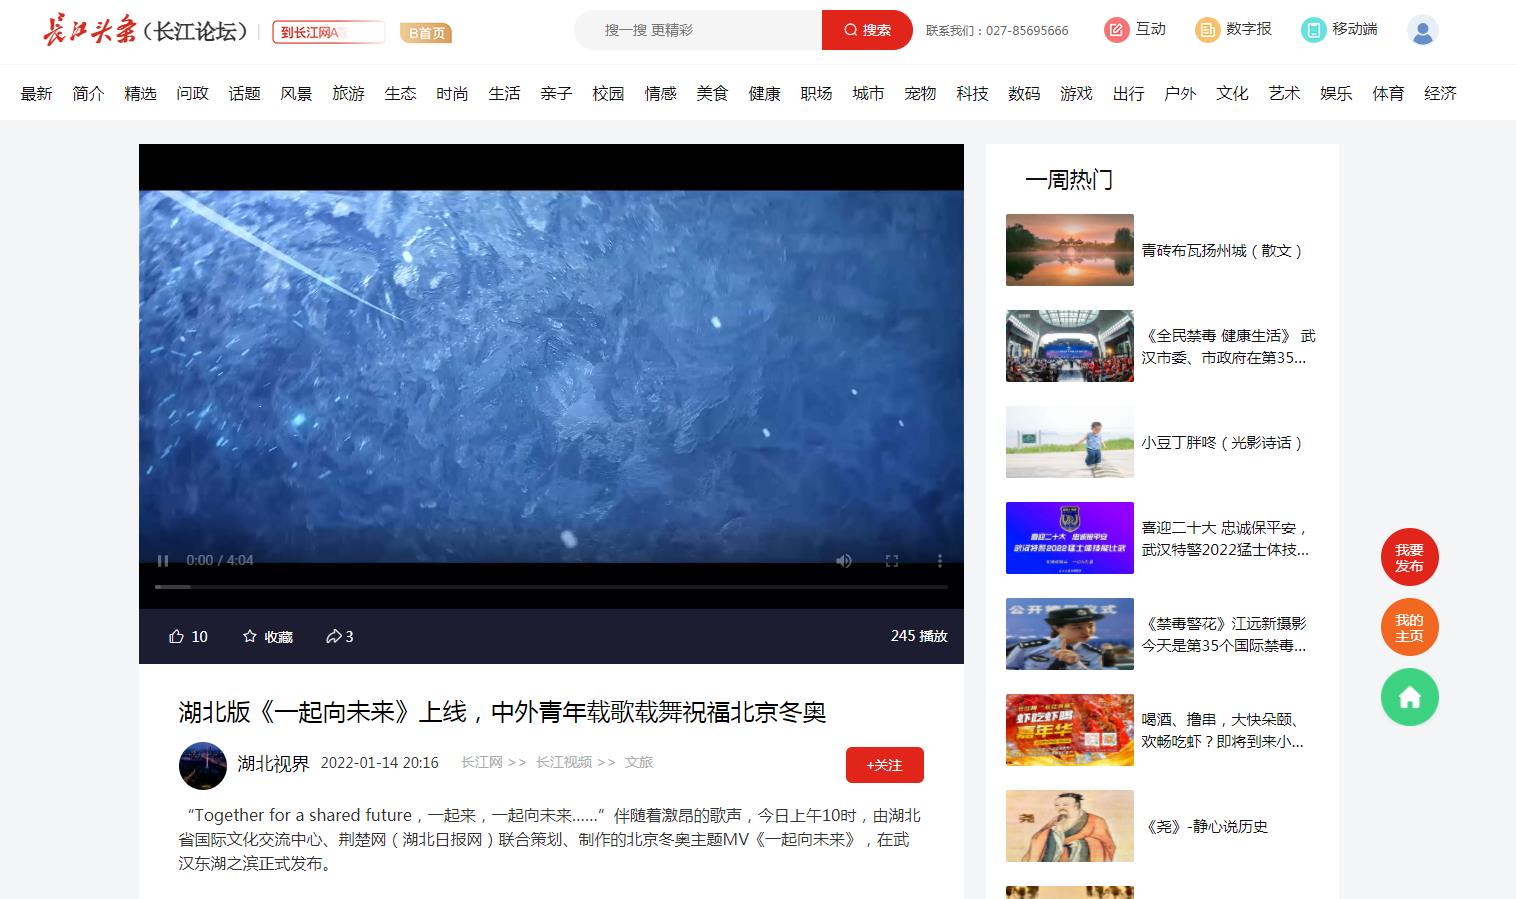The width and height of the screenshot is (1516, 899).
Task: Click the 湖北视界 author avatar
Action: 202,766
